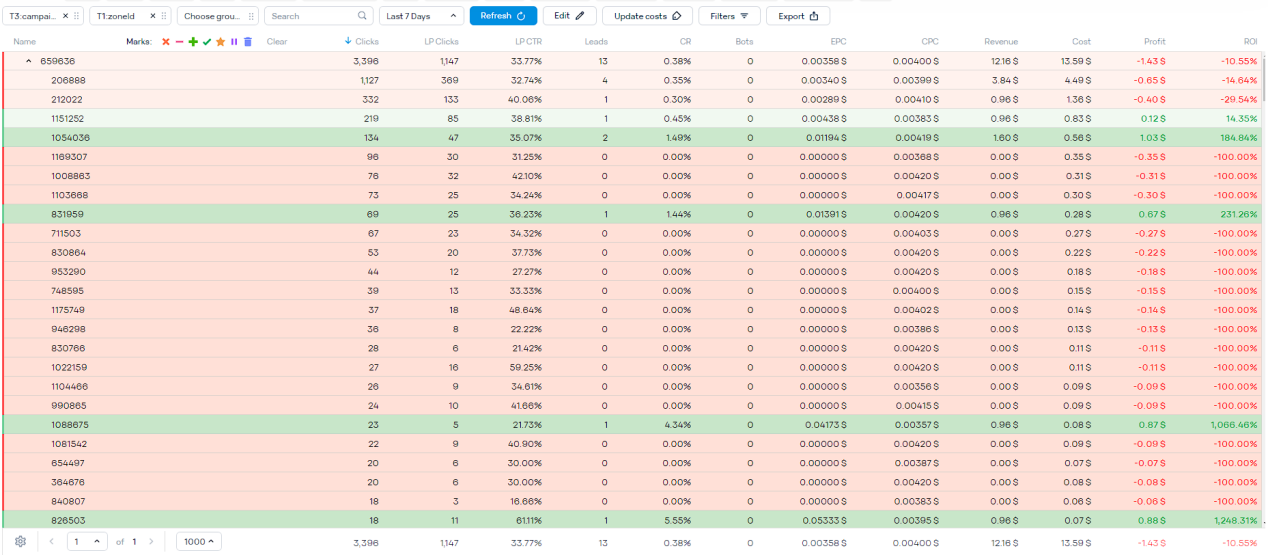The height and width of the screenshot is (555, 1268).
Task: Click the Export button
Action: [797, 16]
